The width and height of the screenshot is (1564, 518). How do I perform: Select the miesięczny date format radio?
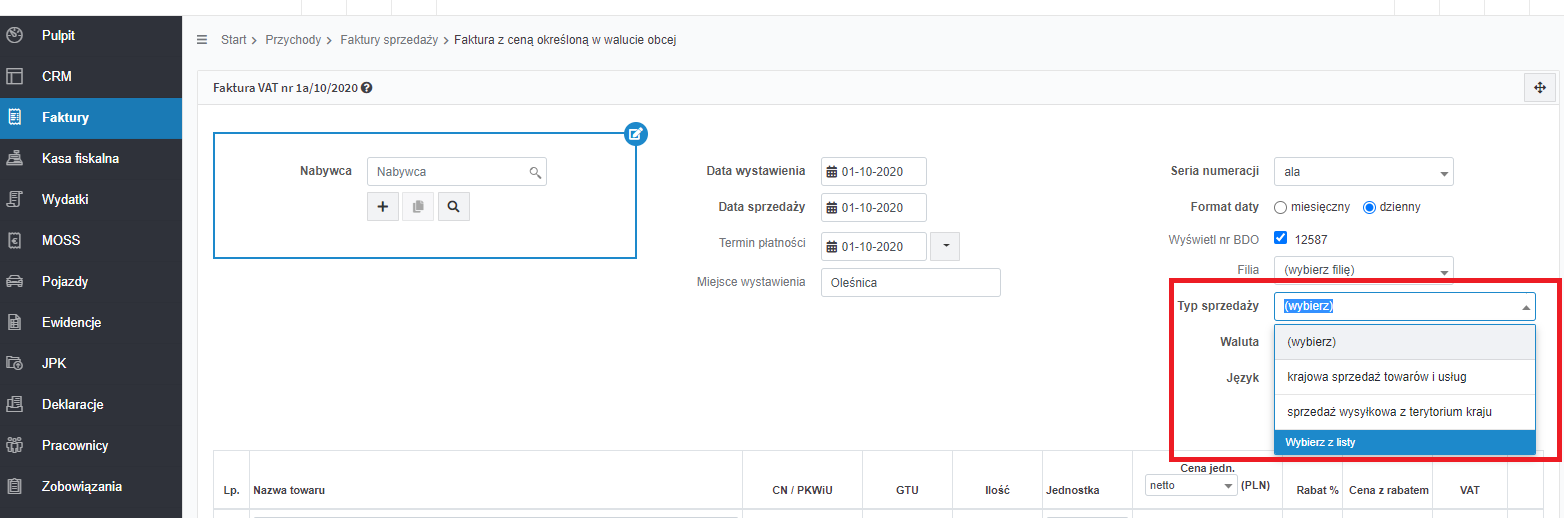(1280, 207)
